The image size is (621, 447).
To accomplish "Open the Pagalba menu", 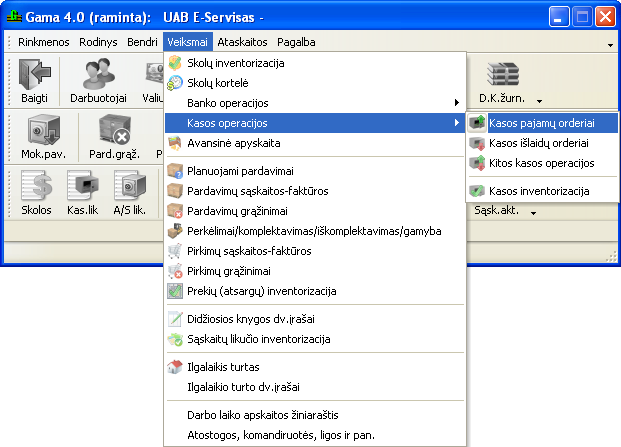I will [296, 42].
